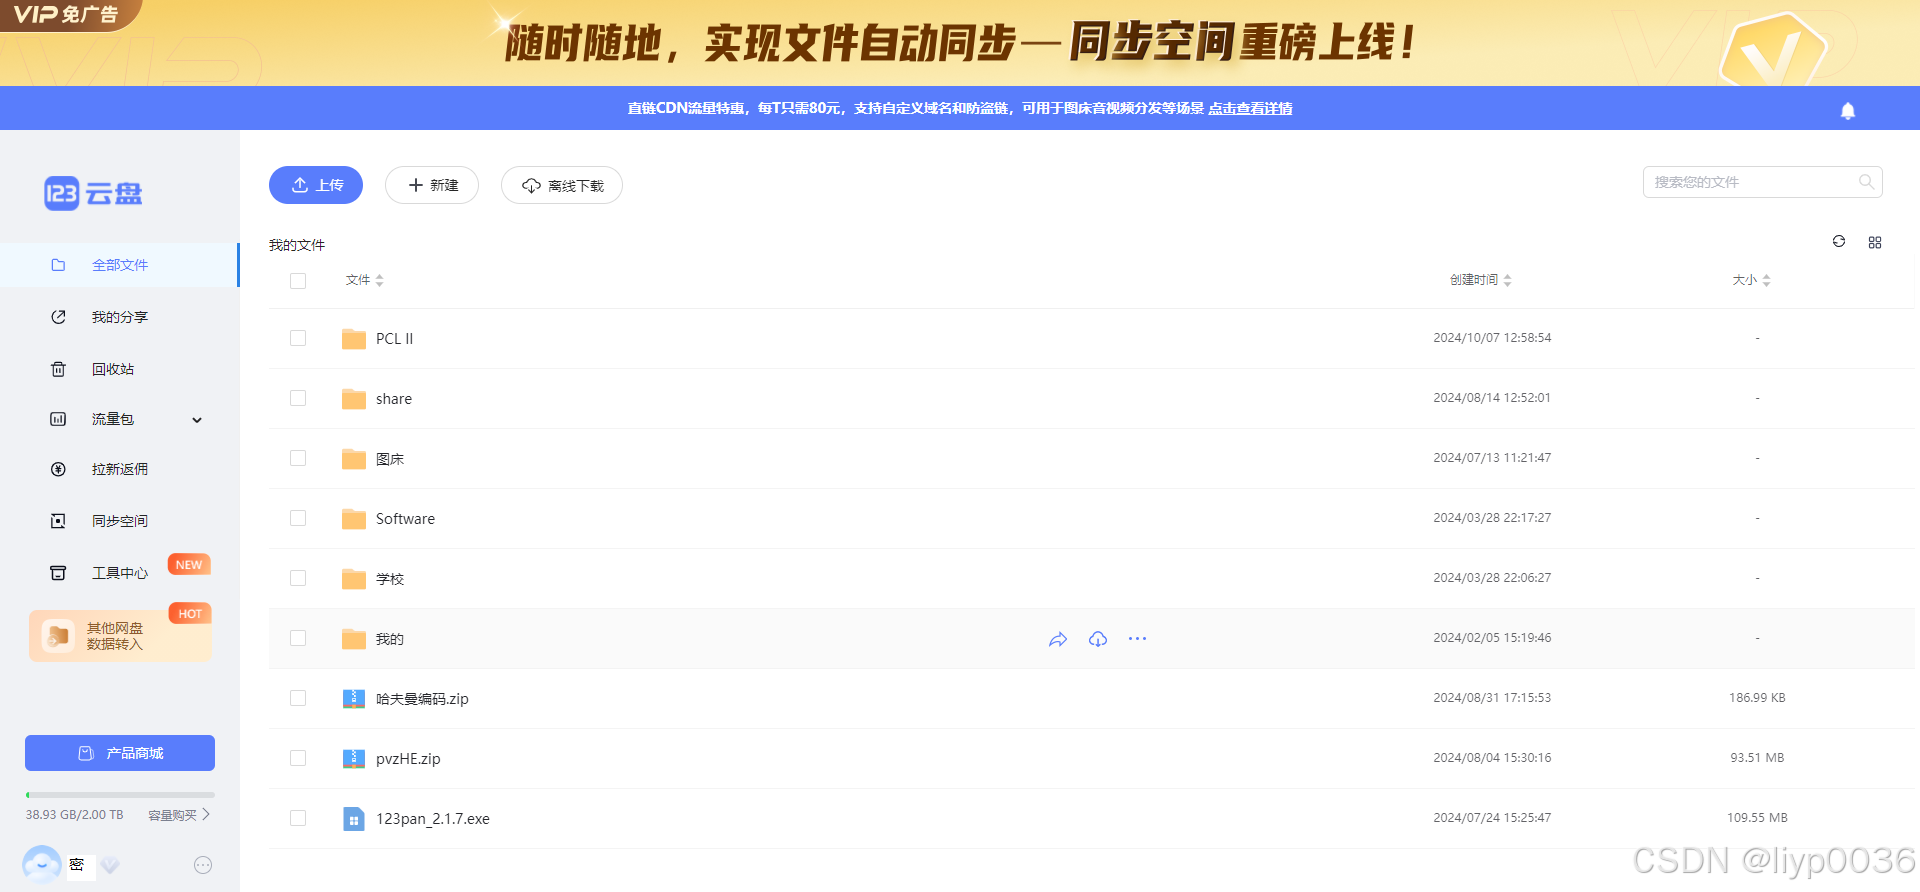Click the Software folder icon
Viewport: 1920px width, 892px height.
[x=354, y=519]
